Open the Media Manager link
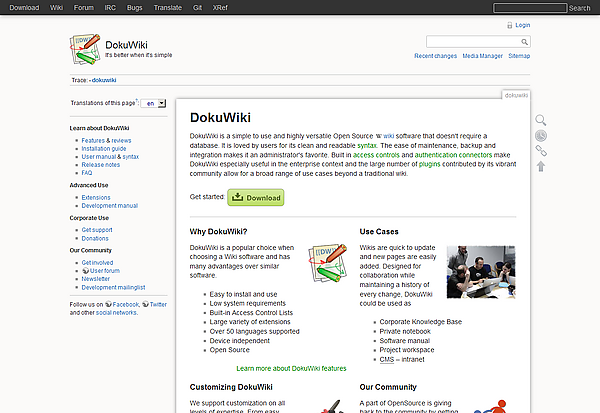Viewport: 600px width, 413px height. coord(482,56)
